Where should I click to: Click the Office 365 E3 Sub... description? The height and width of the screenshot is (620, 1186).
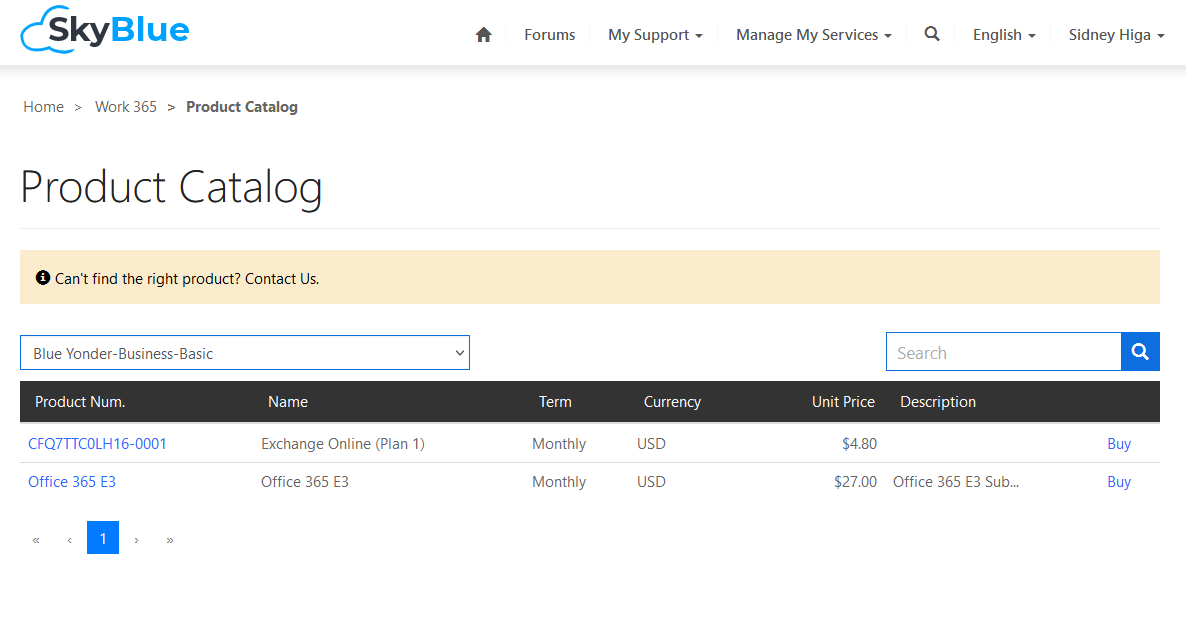pos(956,482)
